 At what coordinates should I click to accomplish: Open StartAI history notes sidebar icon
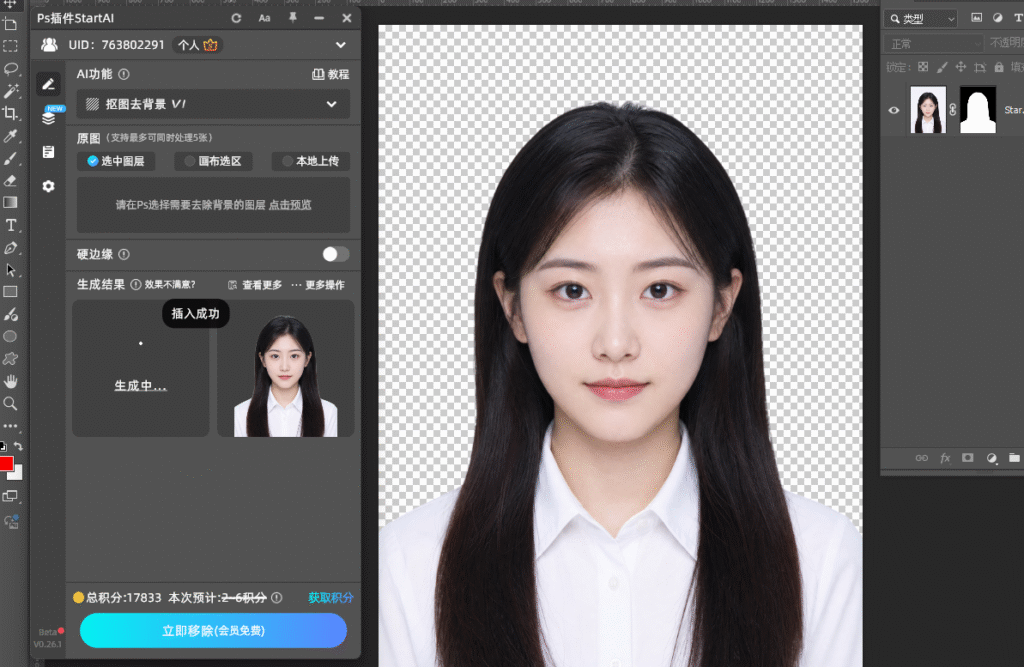pyautogui.click(x=48, y=152)
